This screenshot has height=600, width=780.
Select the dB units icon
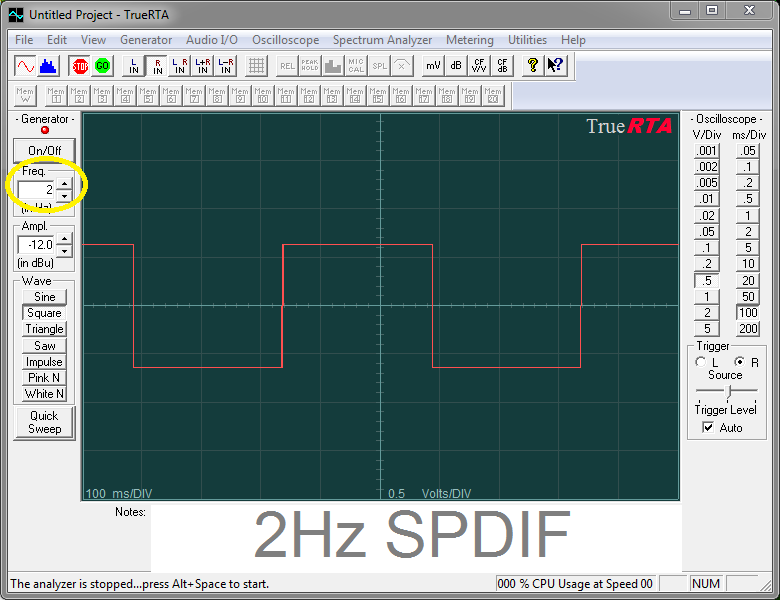(456, 66)
